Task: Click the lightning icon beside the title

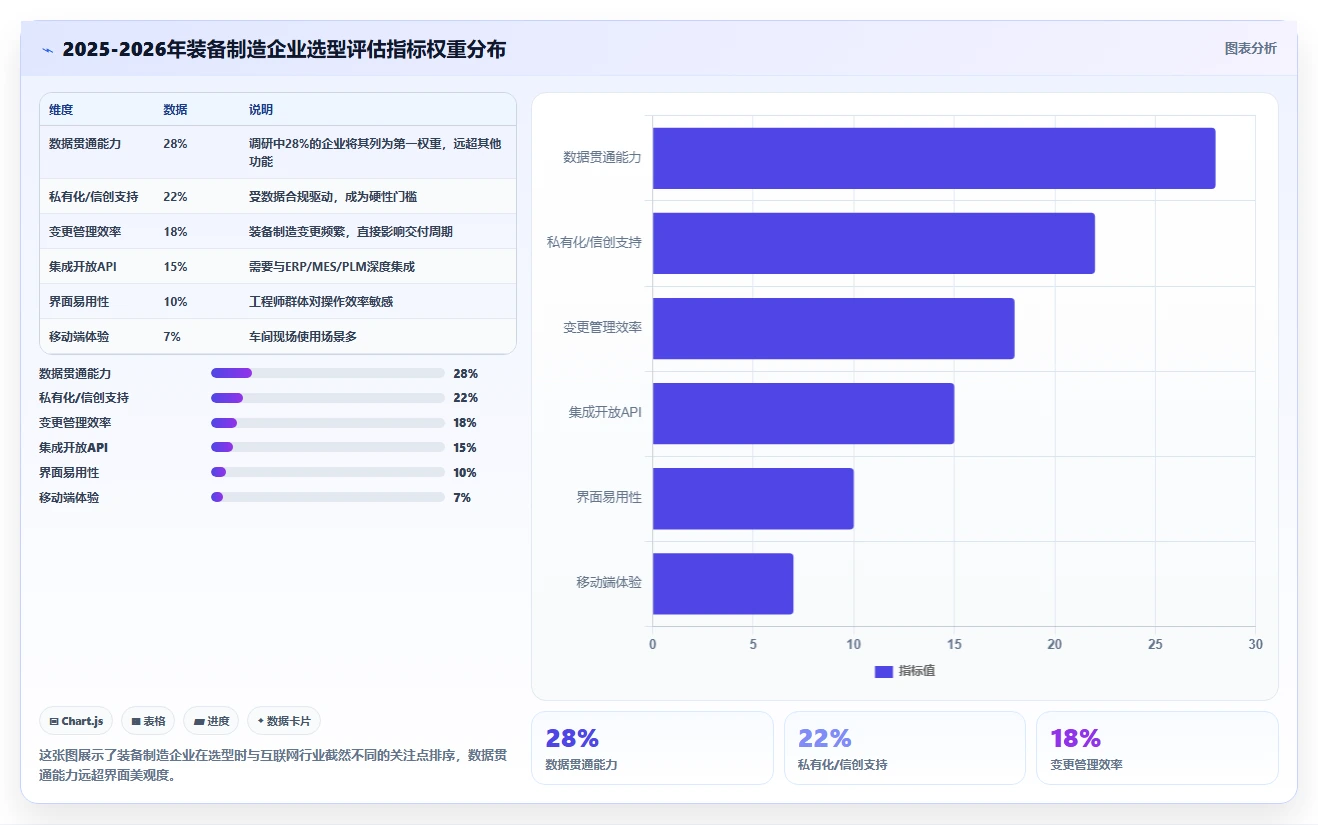Action: [x=47, y=49]
